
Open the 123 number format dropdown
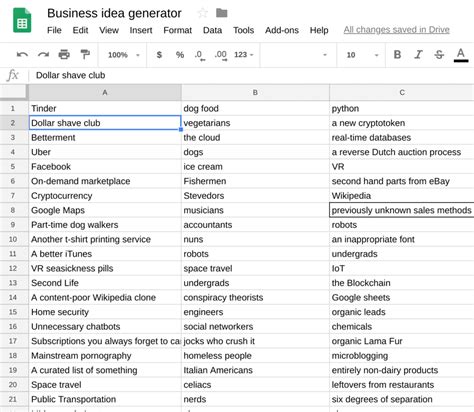click(244, 55)
